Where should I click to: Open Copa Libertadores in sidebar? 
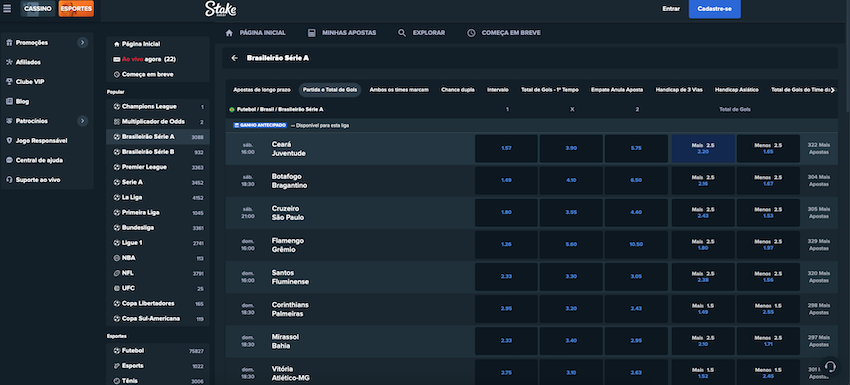pyautogui.click(x=158, y=304)
